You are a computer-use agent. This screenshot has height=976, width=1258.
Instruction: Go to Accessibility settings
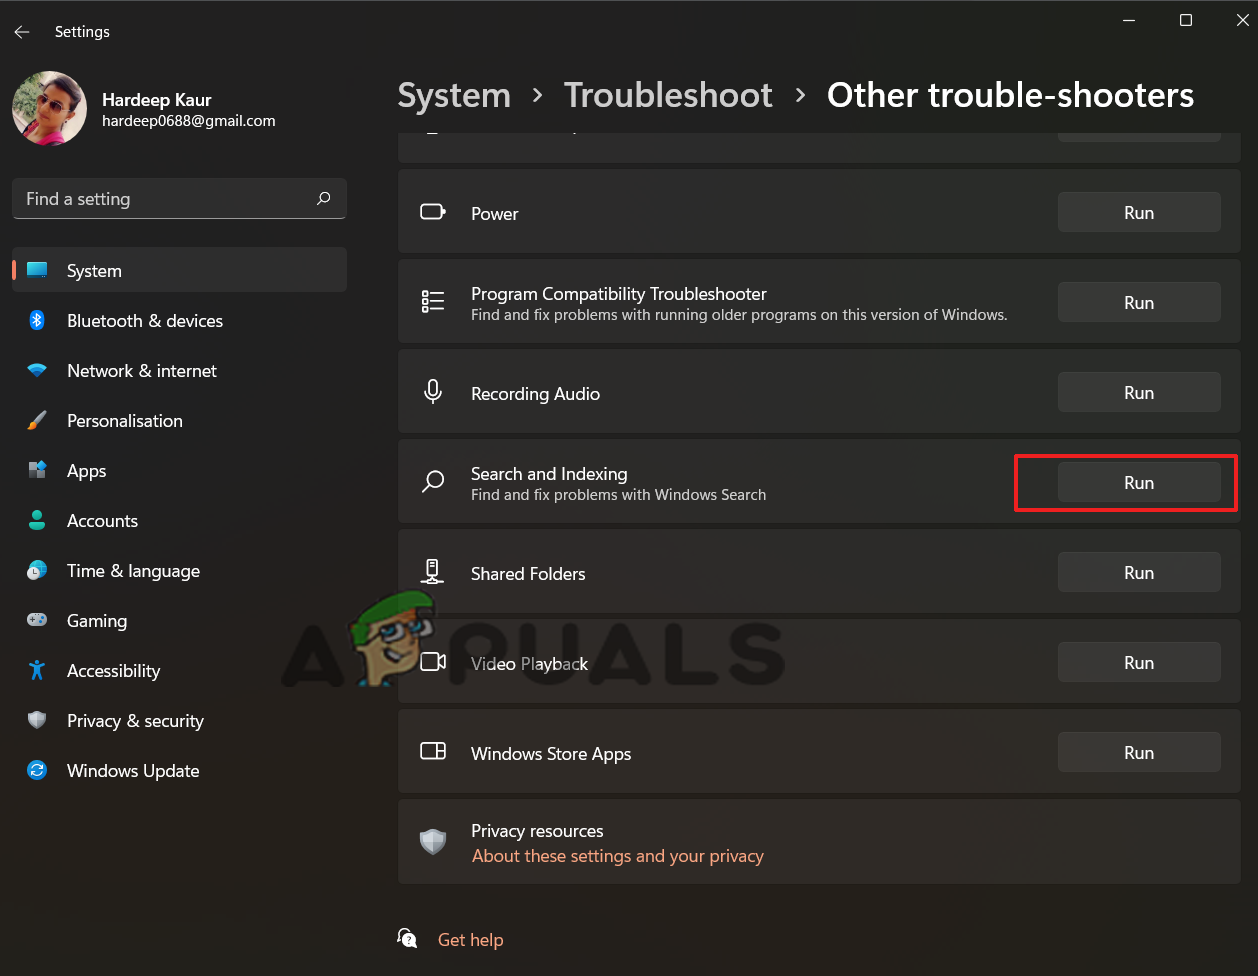click(113, 671)
